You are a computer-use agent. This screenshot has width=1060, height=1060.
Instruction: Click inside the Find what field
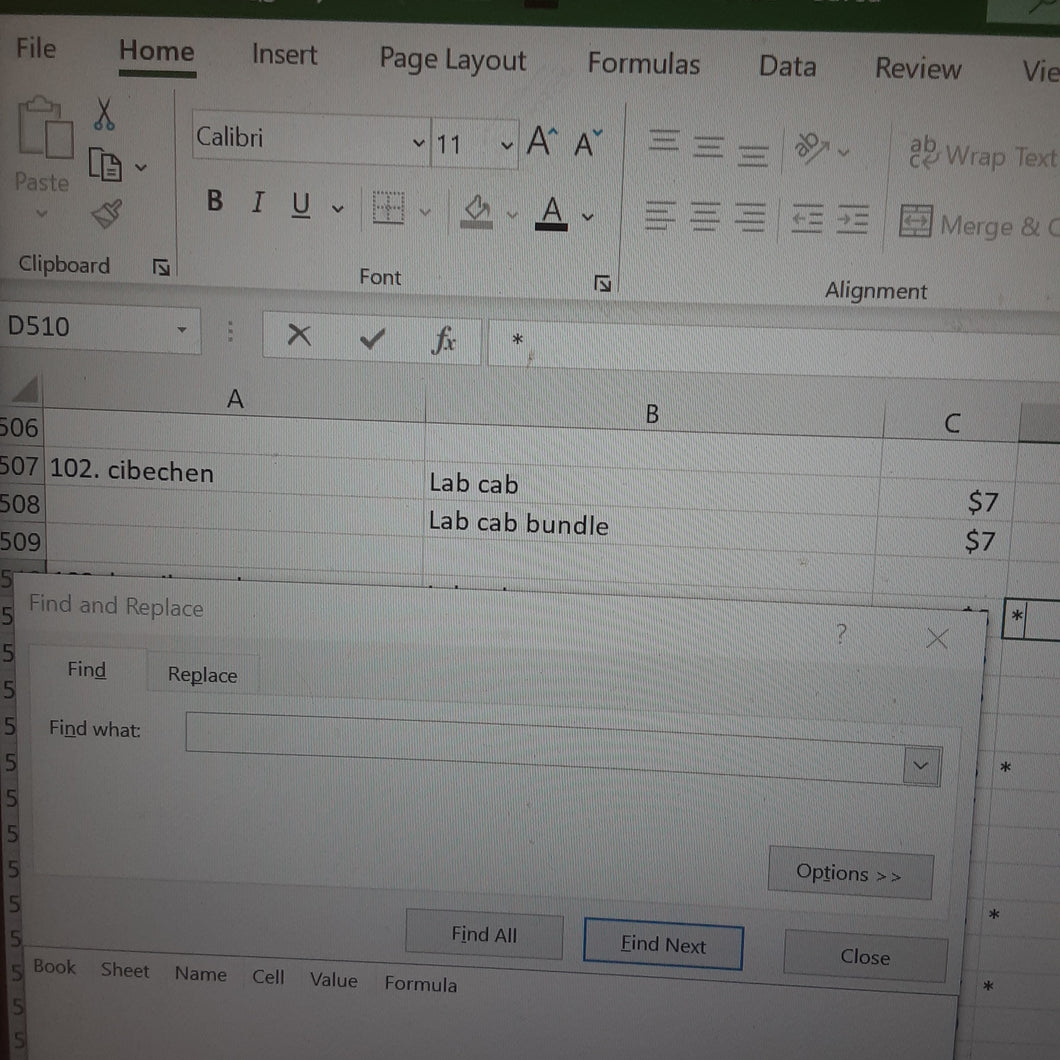pyautogui.click(x=544, y=748)
